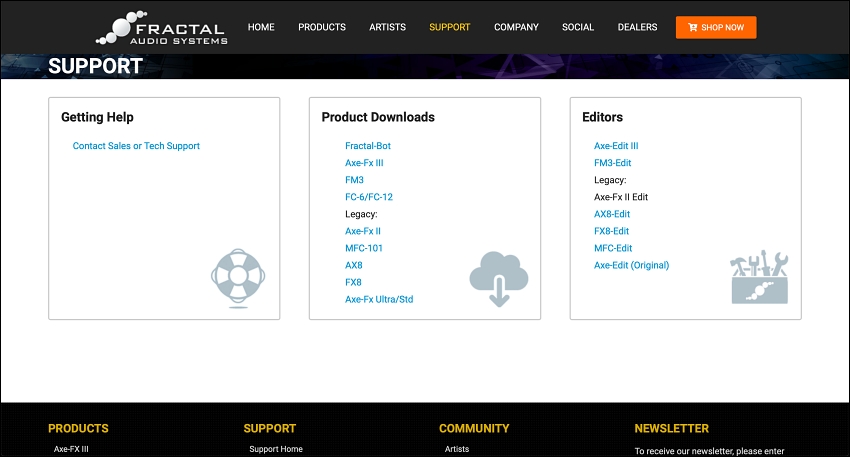The width and height of the screenshot is (850, 457).
Task: Open legacy Axe-Fx II downloads link
Action: click(363, 231)
